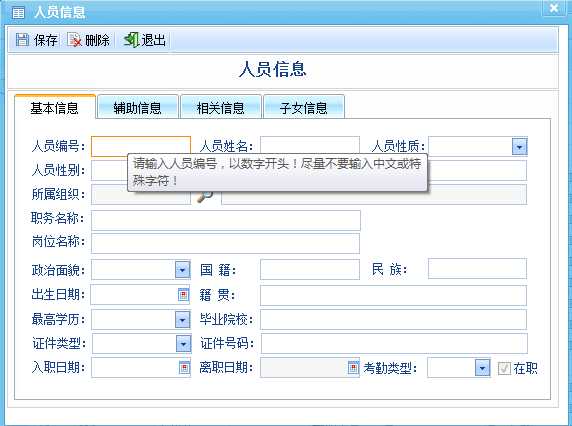Viewport: 572px width, 426px height.
Task: Click the 人员姓名 input field
Action: click(310, 145)
